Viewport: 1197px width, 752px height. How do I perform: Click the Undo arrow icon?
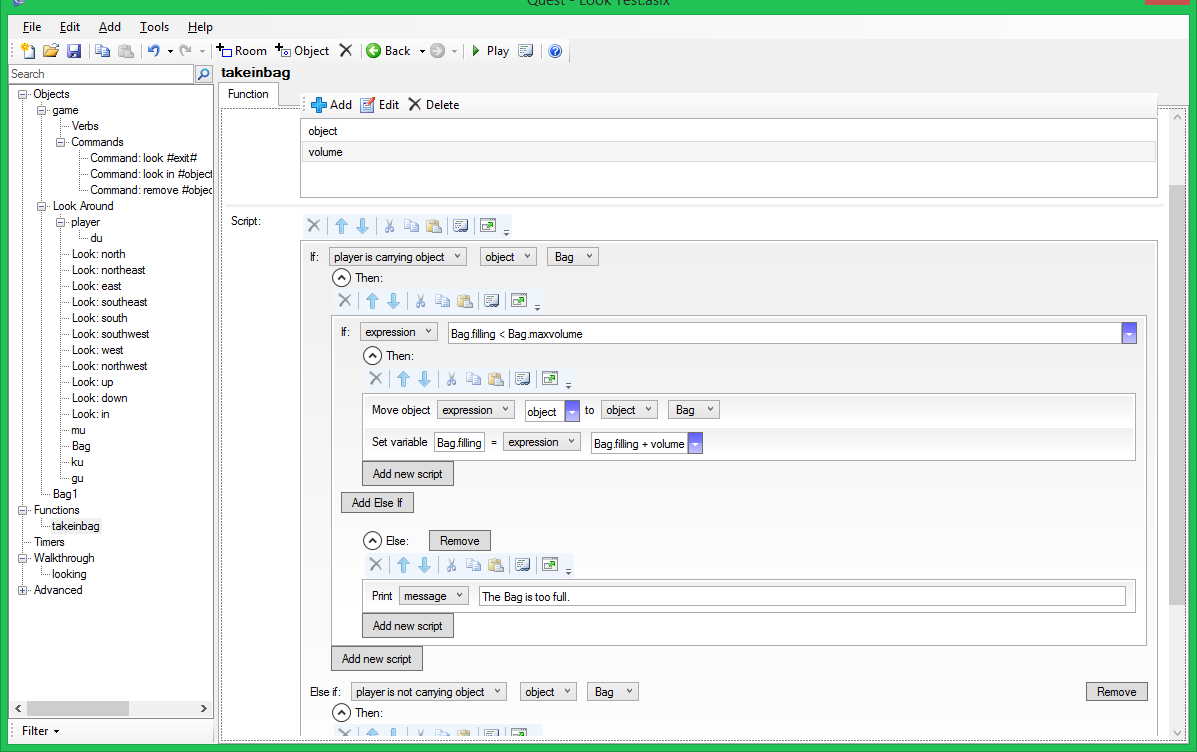[x=153, y=51]
